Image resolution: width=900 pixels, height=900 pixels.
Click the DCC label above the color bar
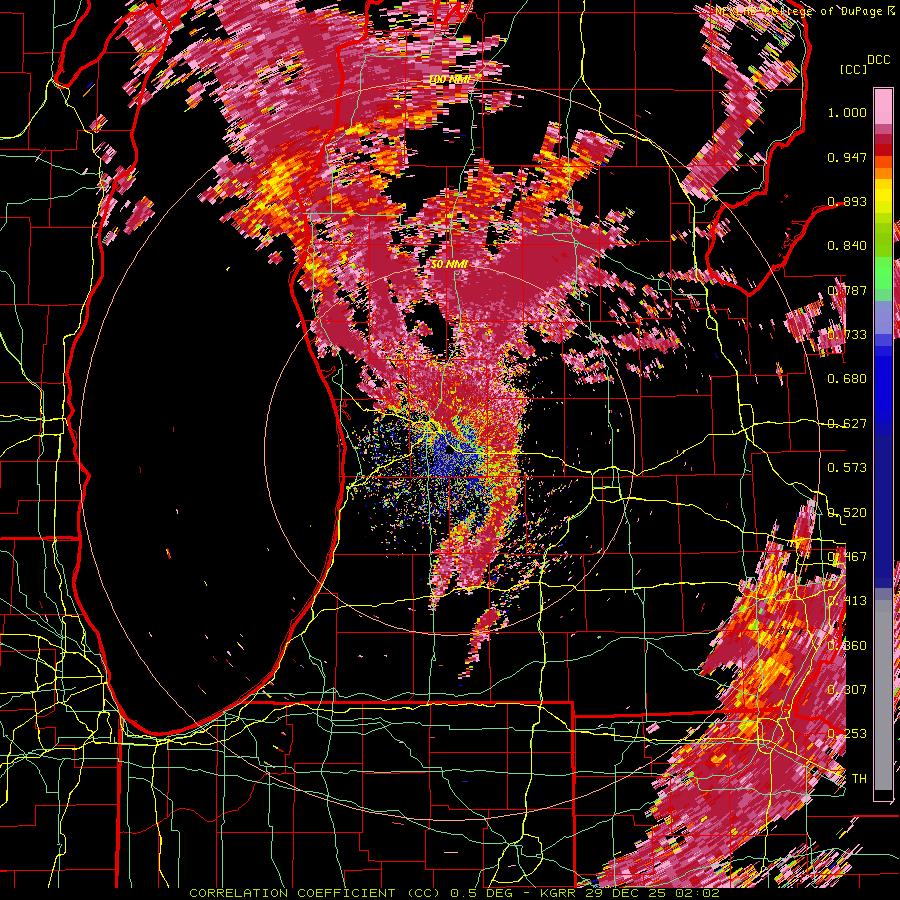point(879,60)
